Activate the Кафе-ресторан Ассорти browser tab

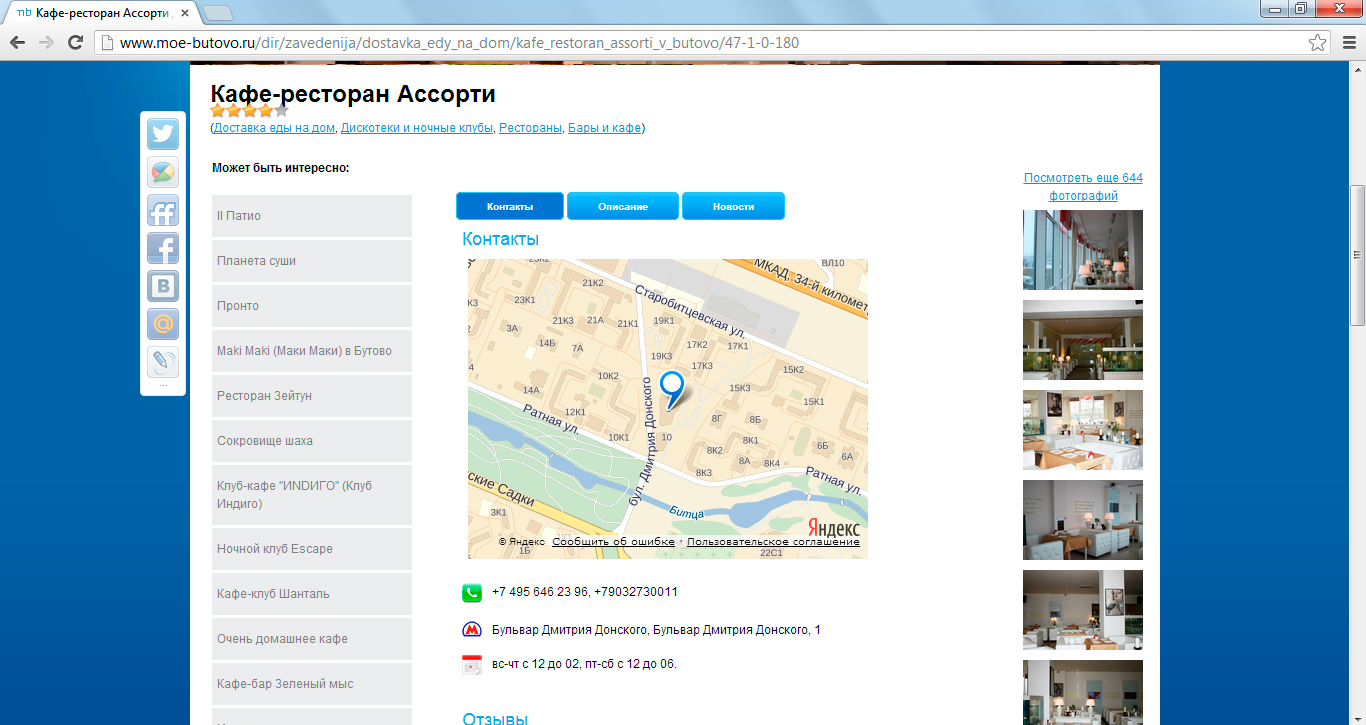point(100,13)
